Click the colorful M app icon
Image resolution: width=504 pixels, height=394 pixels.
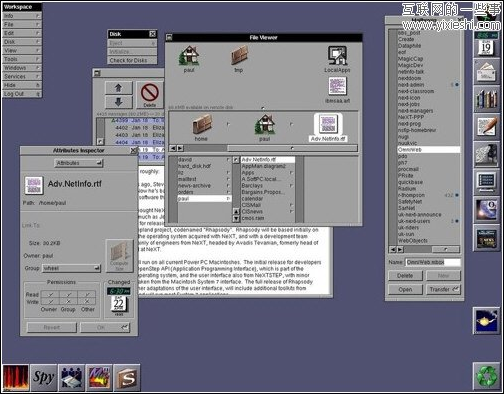pyautogui.click(x=99, y=378)
